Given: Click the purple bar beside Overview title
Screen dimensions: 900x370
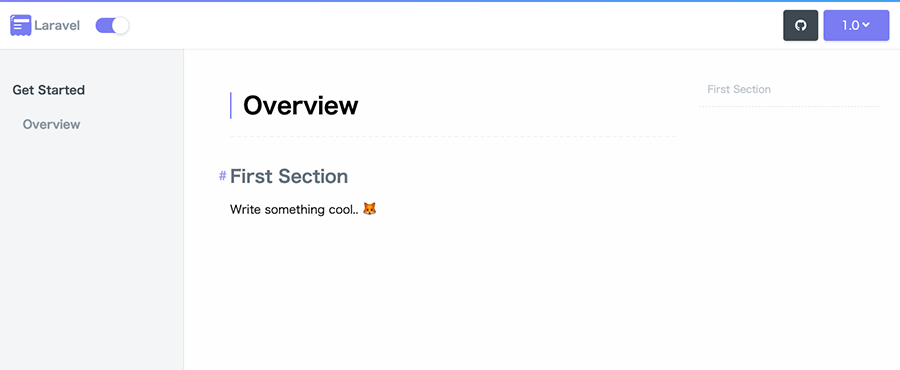Looking at the screenshot, I should pos(231,106).
